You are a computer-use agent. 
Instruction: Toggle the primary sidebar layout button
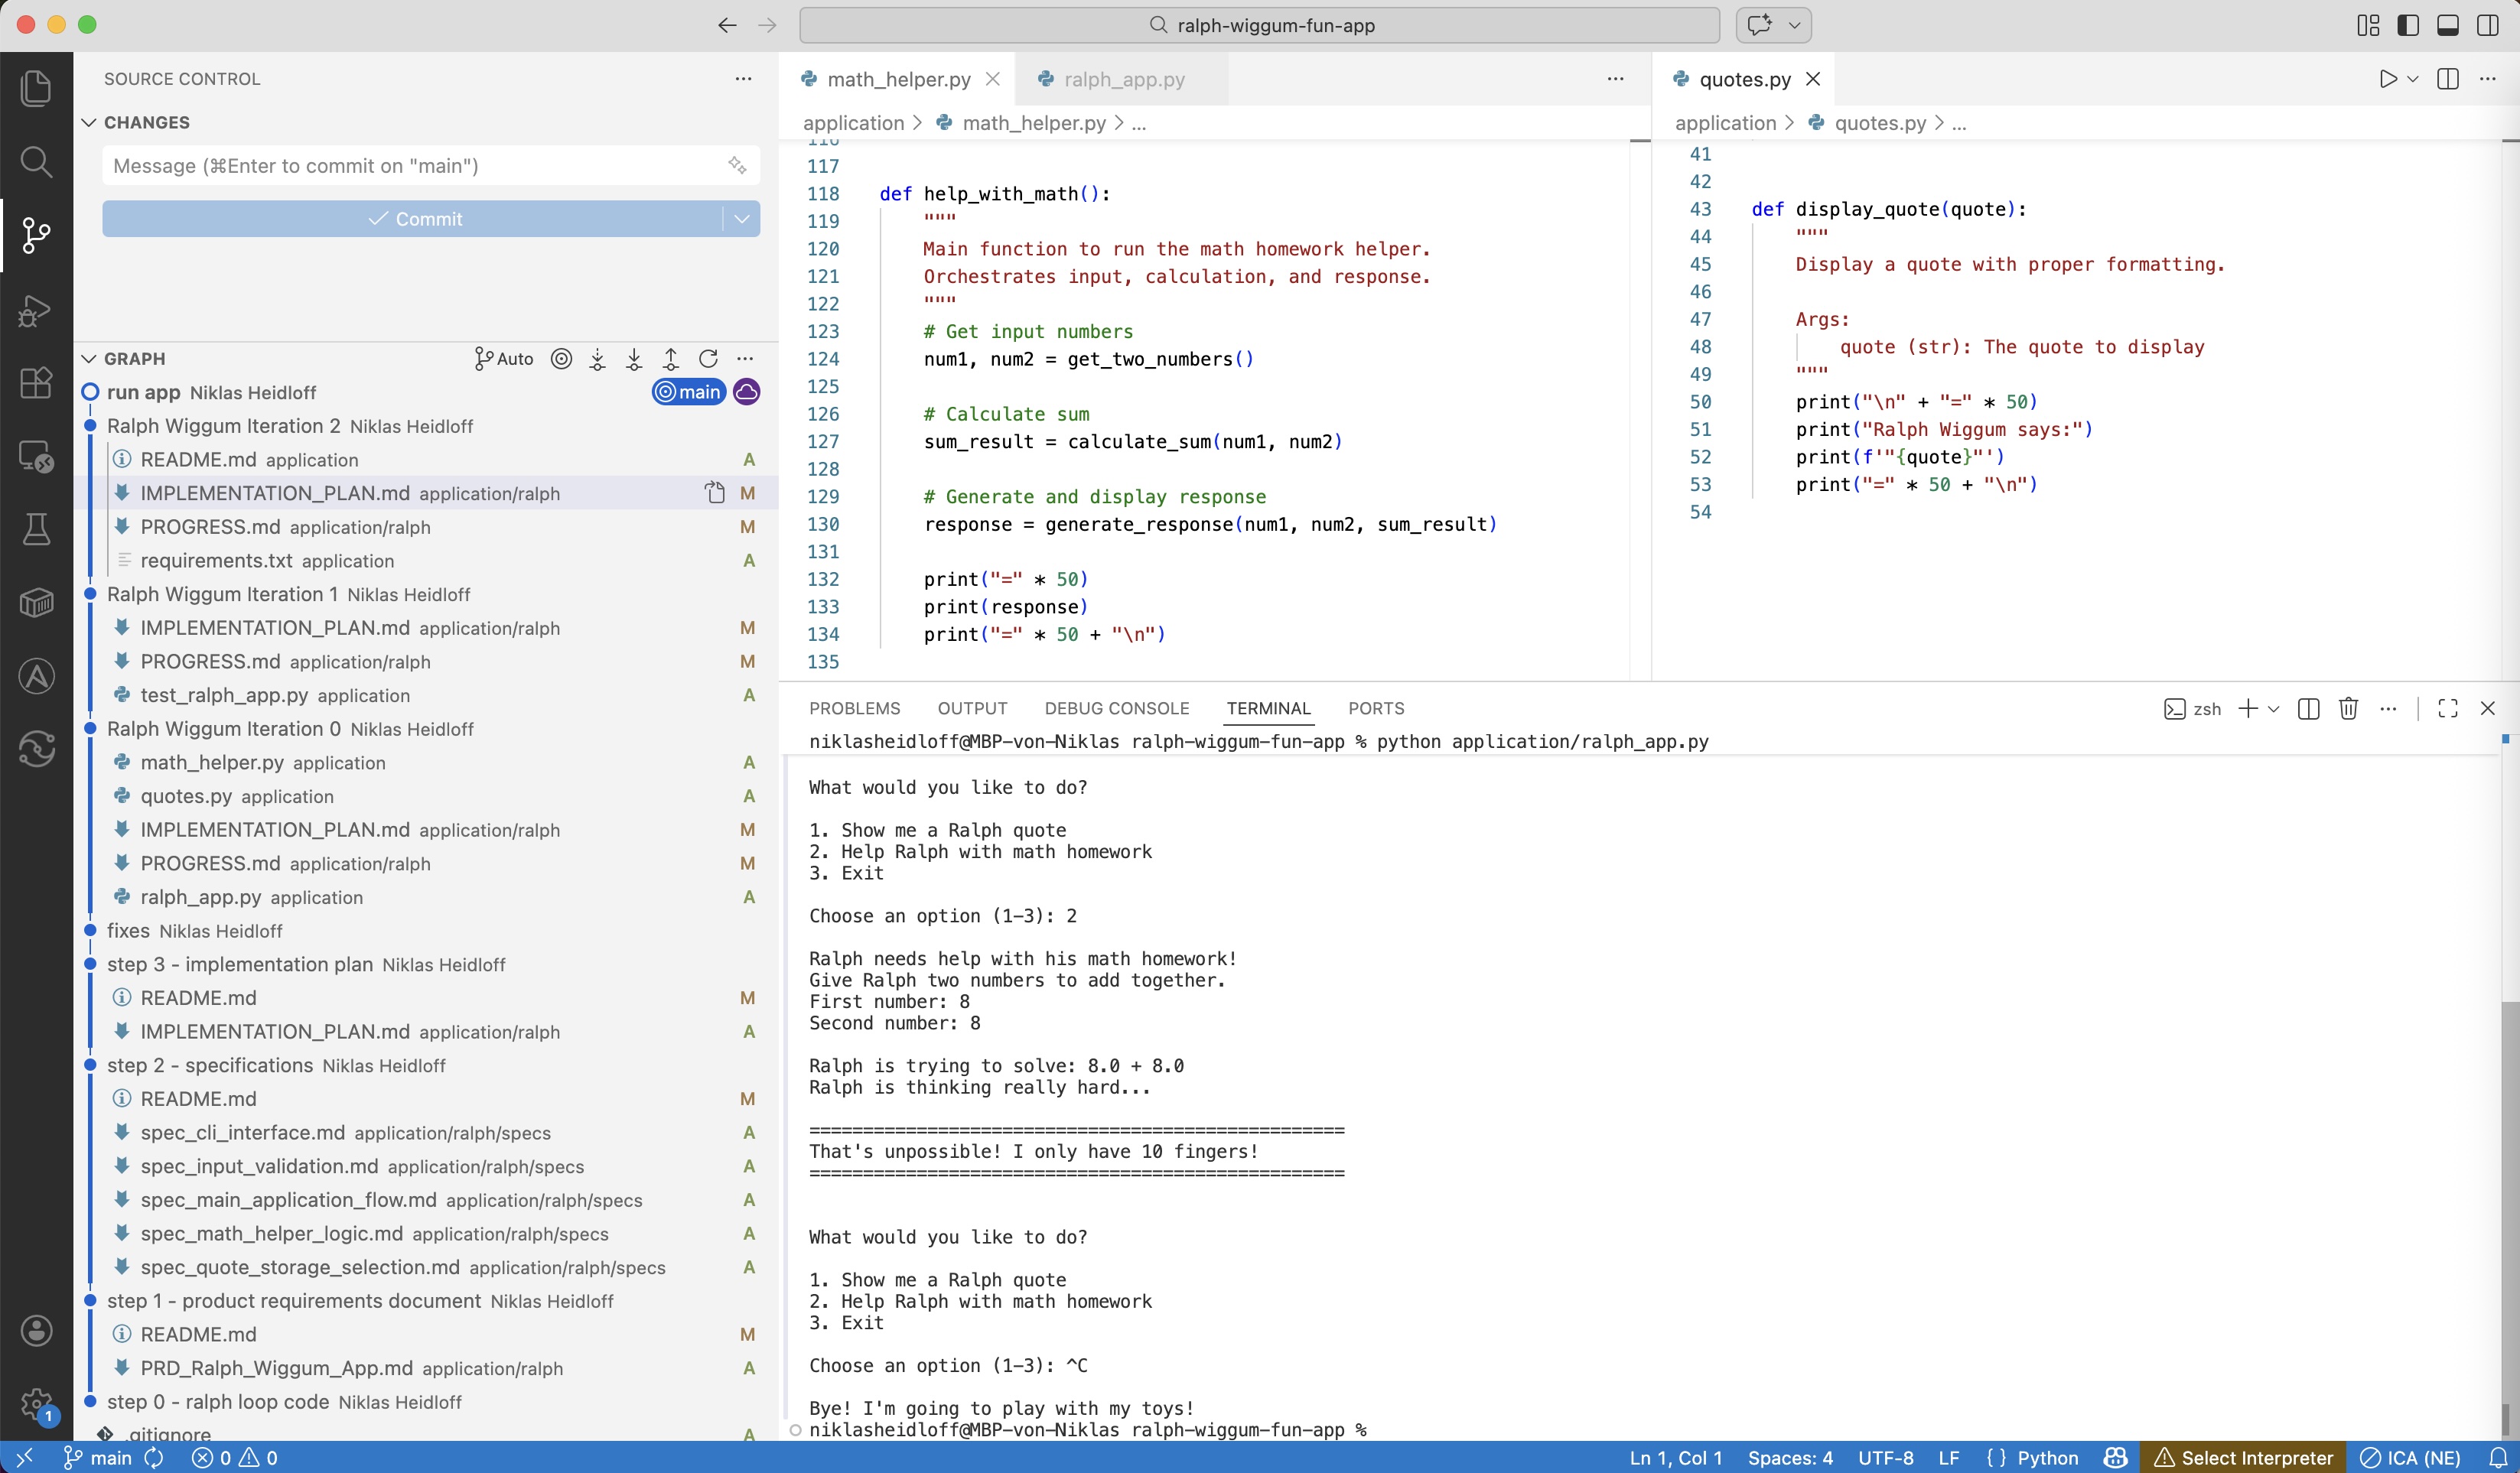[x=2408, y=25]
